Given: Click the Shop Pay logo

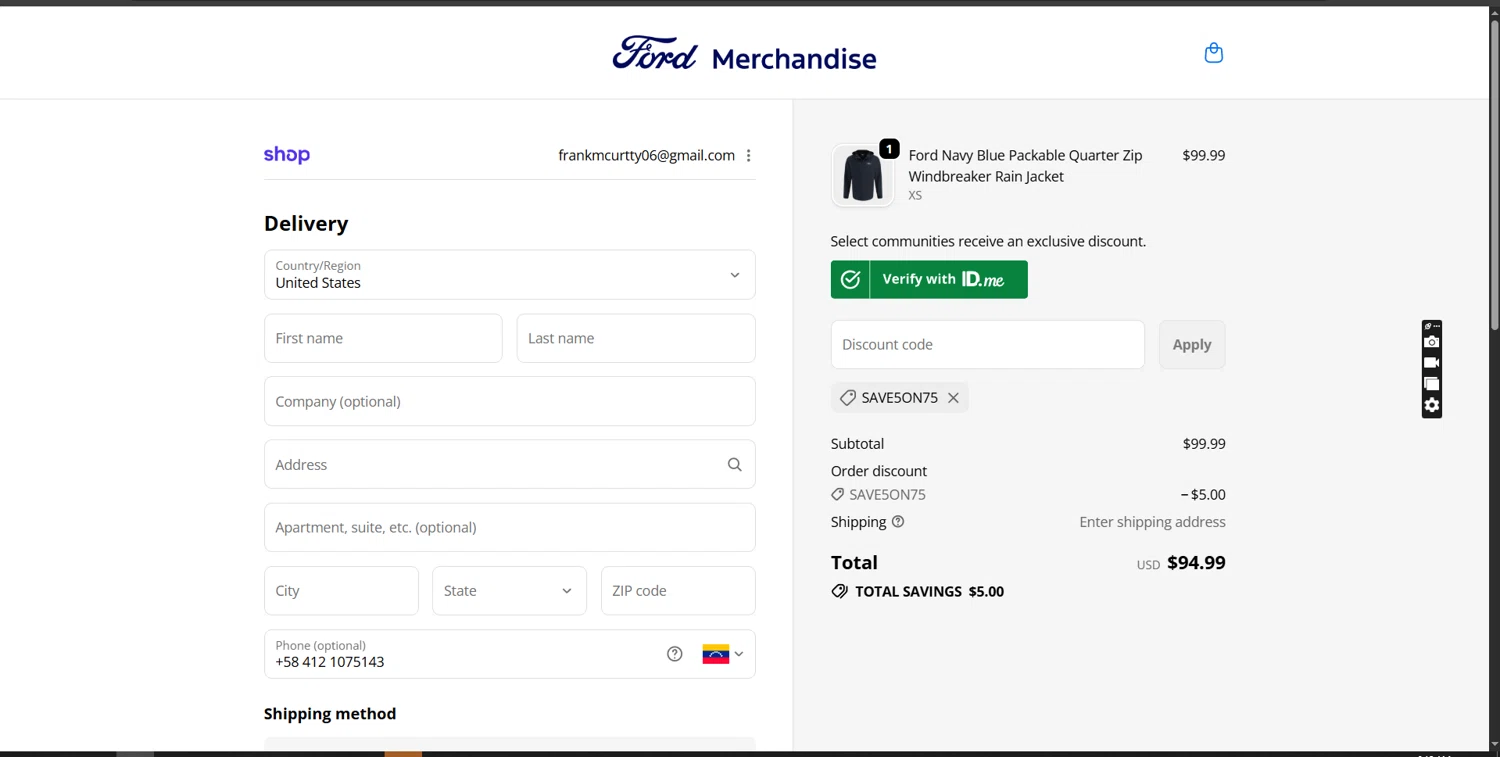Looking at the screenshot, I should 287,155.
